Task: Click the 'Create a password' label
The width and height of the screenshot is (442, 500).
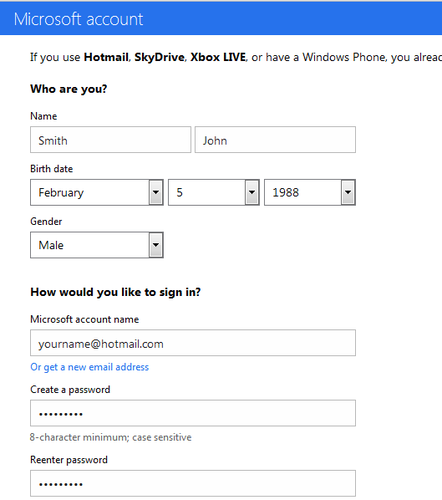Action: point(70,390)
